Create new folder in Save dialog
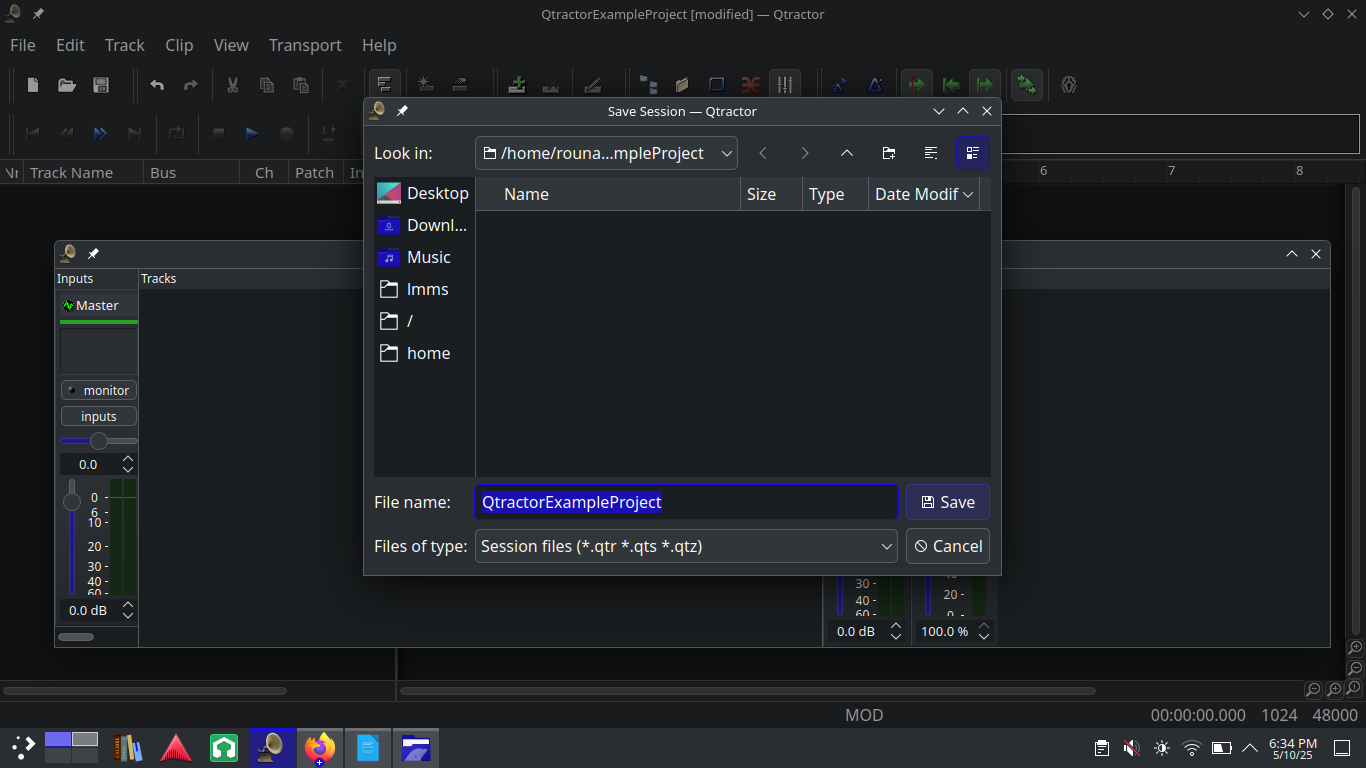The width and height of the screenshot is (1366, 768). [x=889, y=153]
